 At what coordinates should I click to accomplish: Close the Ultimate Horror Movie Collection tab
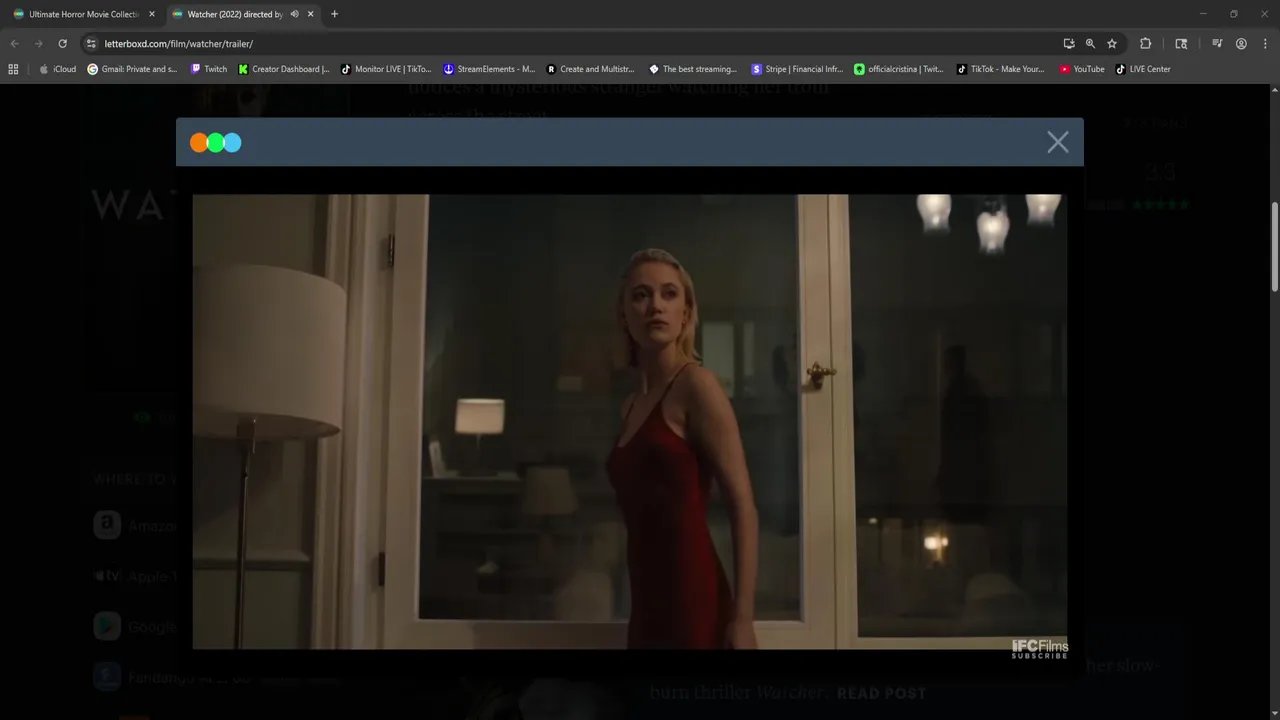[152, 14]
